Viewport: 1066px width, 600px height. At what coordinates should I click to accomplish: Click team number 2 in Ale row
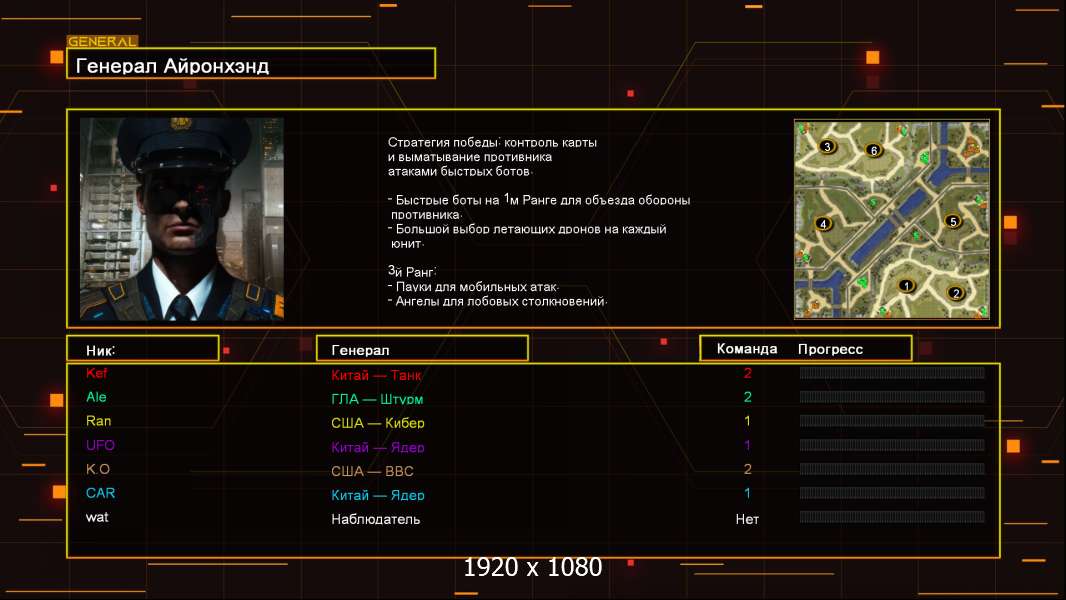[x=747, y=397]
